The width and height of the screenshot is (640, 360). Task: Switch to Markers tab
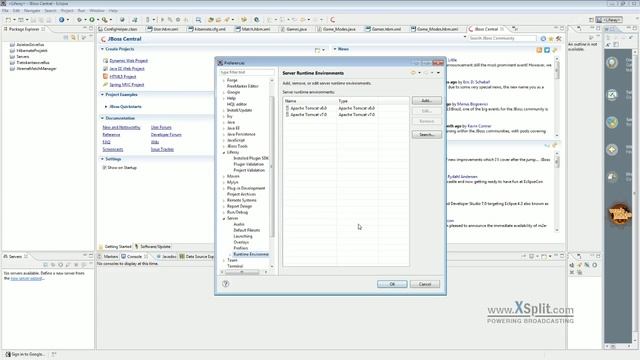(108, 256)
